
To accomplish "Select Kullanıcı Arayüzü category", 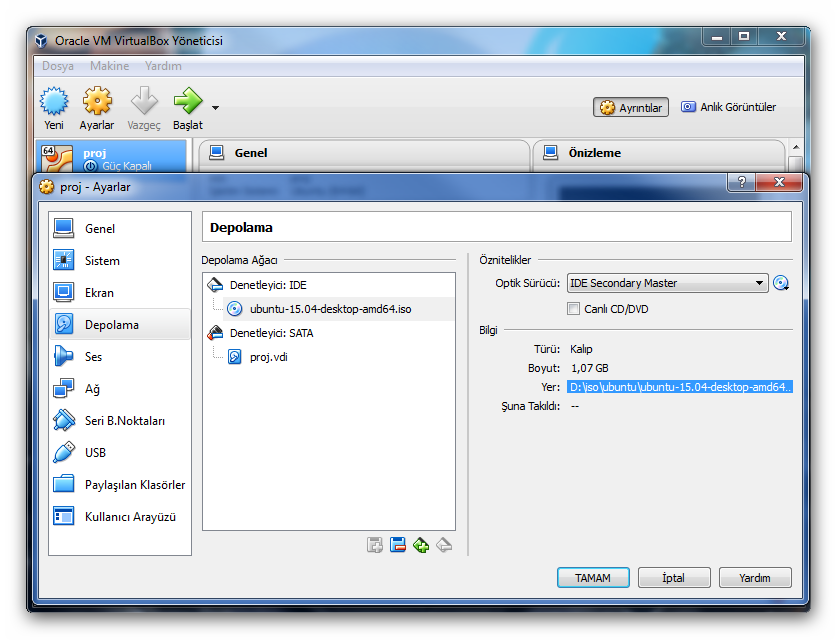I will (x=120, y=517).
